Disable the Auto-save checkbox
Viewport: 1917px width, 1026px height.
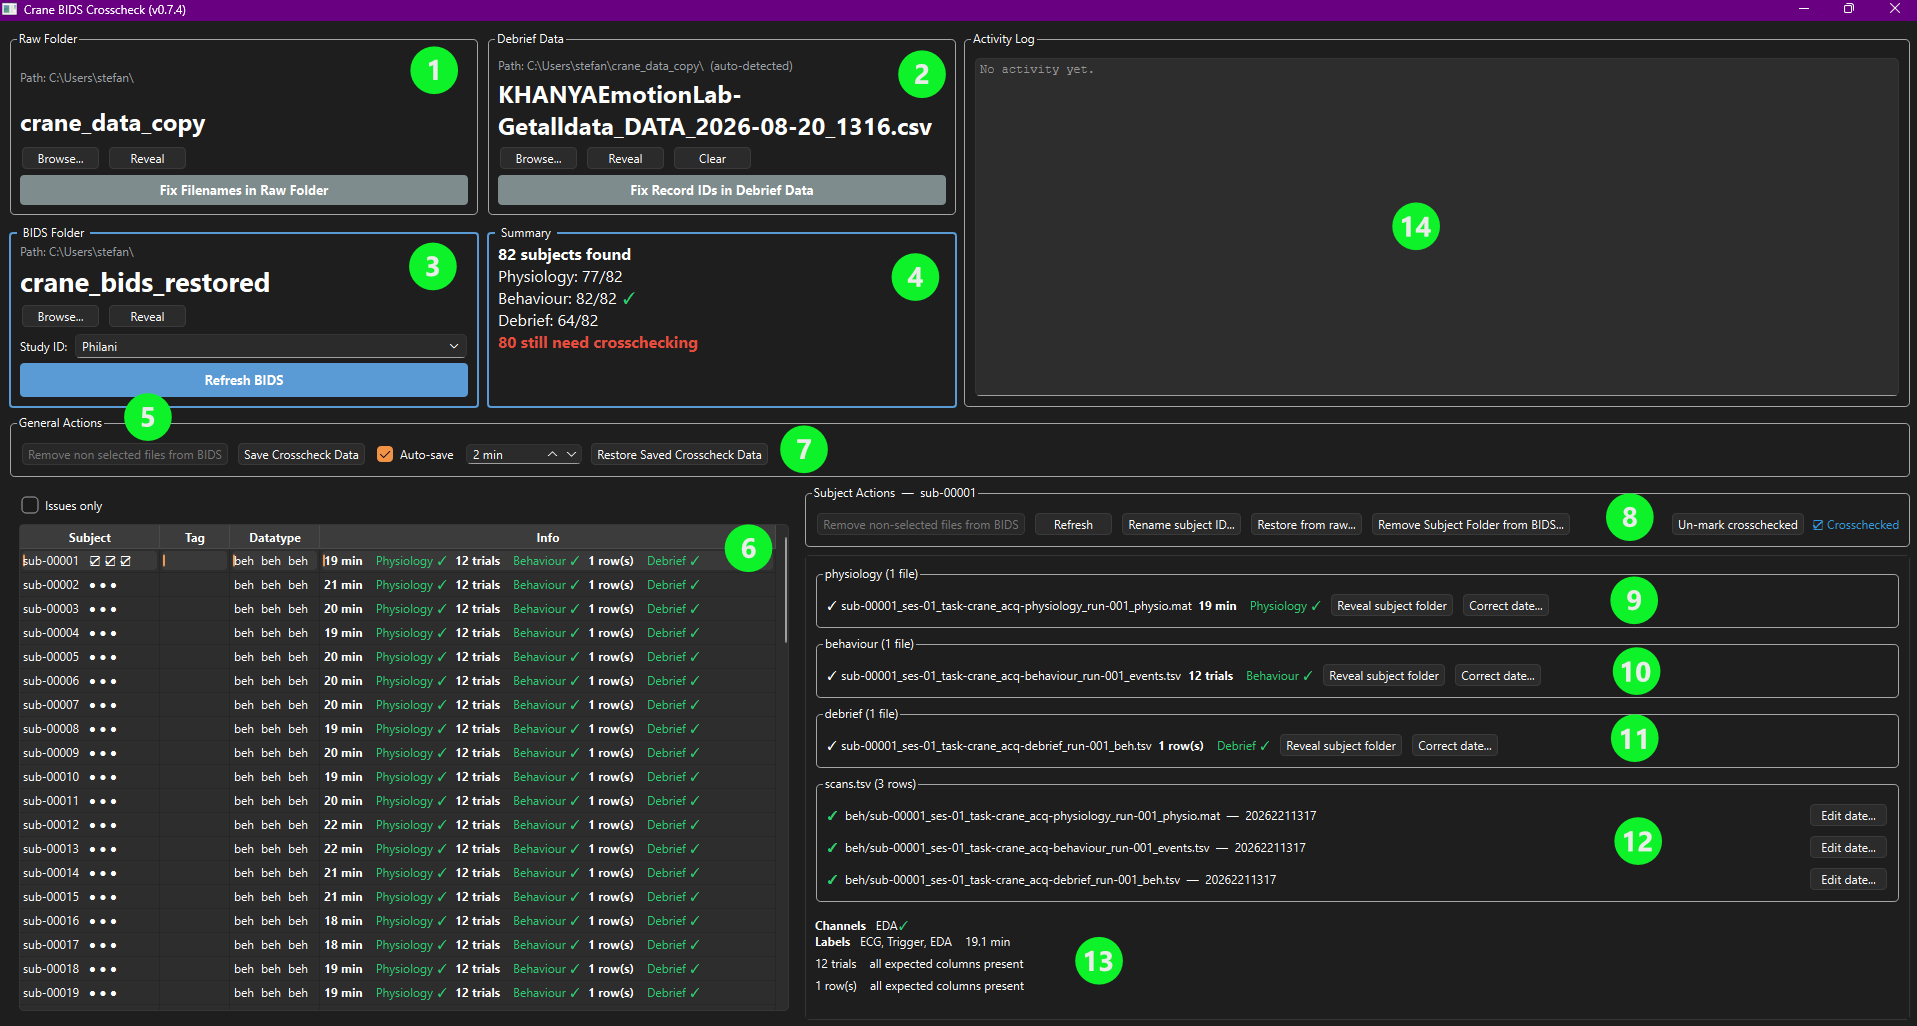[385, 454]
